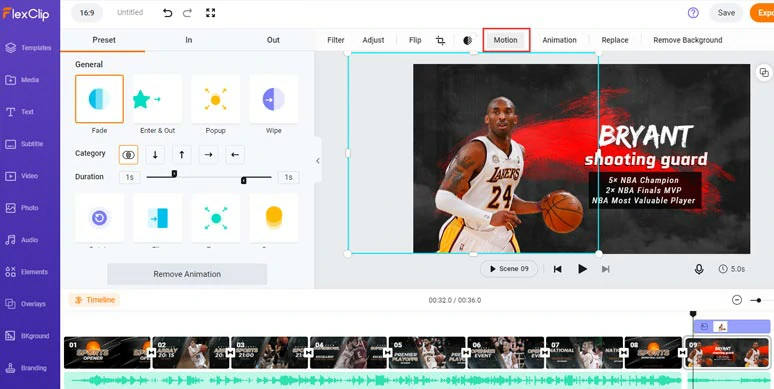The height and width of the screenshot is (389, 774).
Task: Click the redo arrow icon
Action: coord(187,13)
